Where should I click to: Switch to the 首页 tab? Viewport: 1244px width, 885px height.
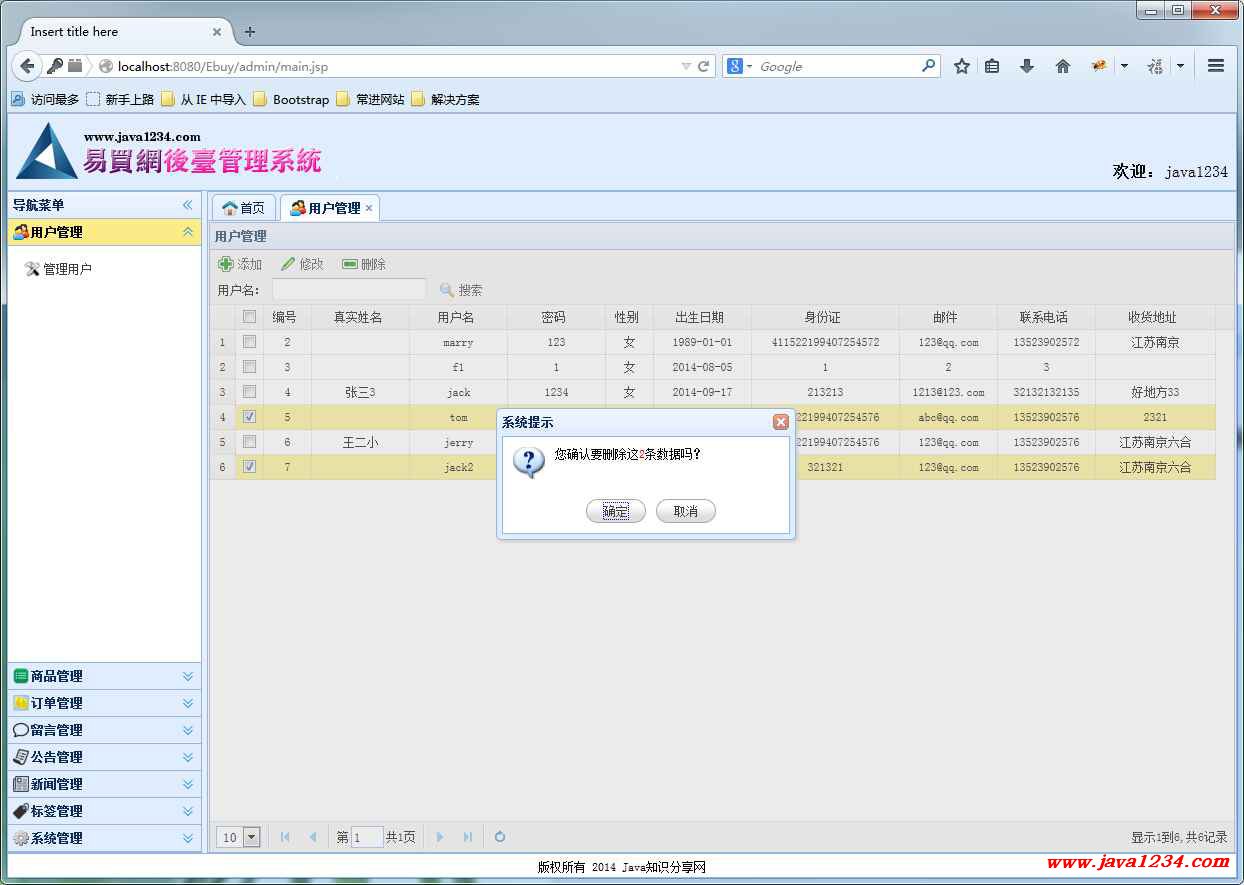click(x=244, y=208)
